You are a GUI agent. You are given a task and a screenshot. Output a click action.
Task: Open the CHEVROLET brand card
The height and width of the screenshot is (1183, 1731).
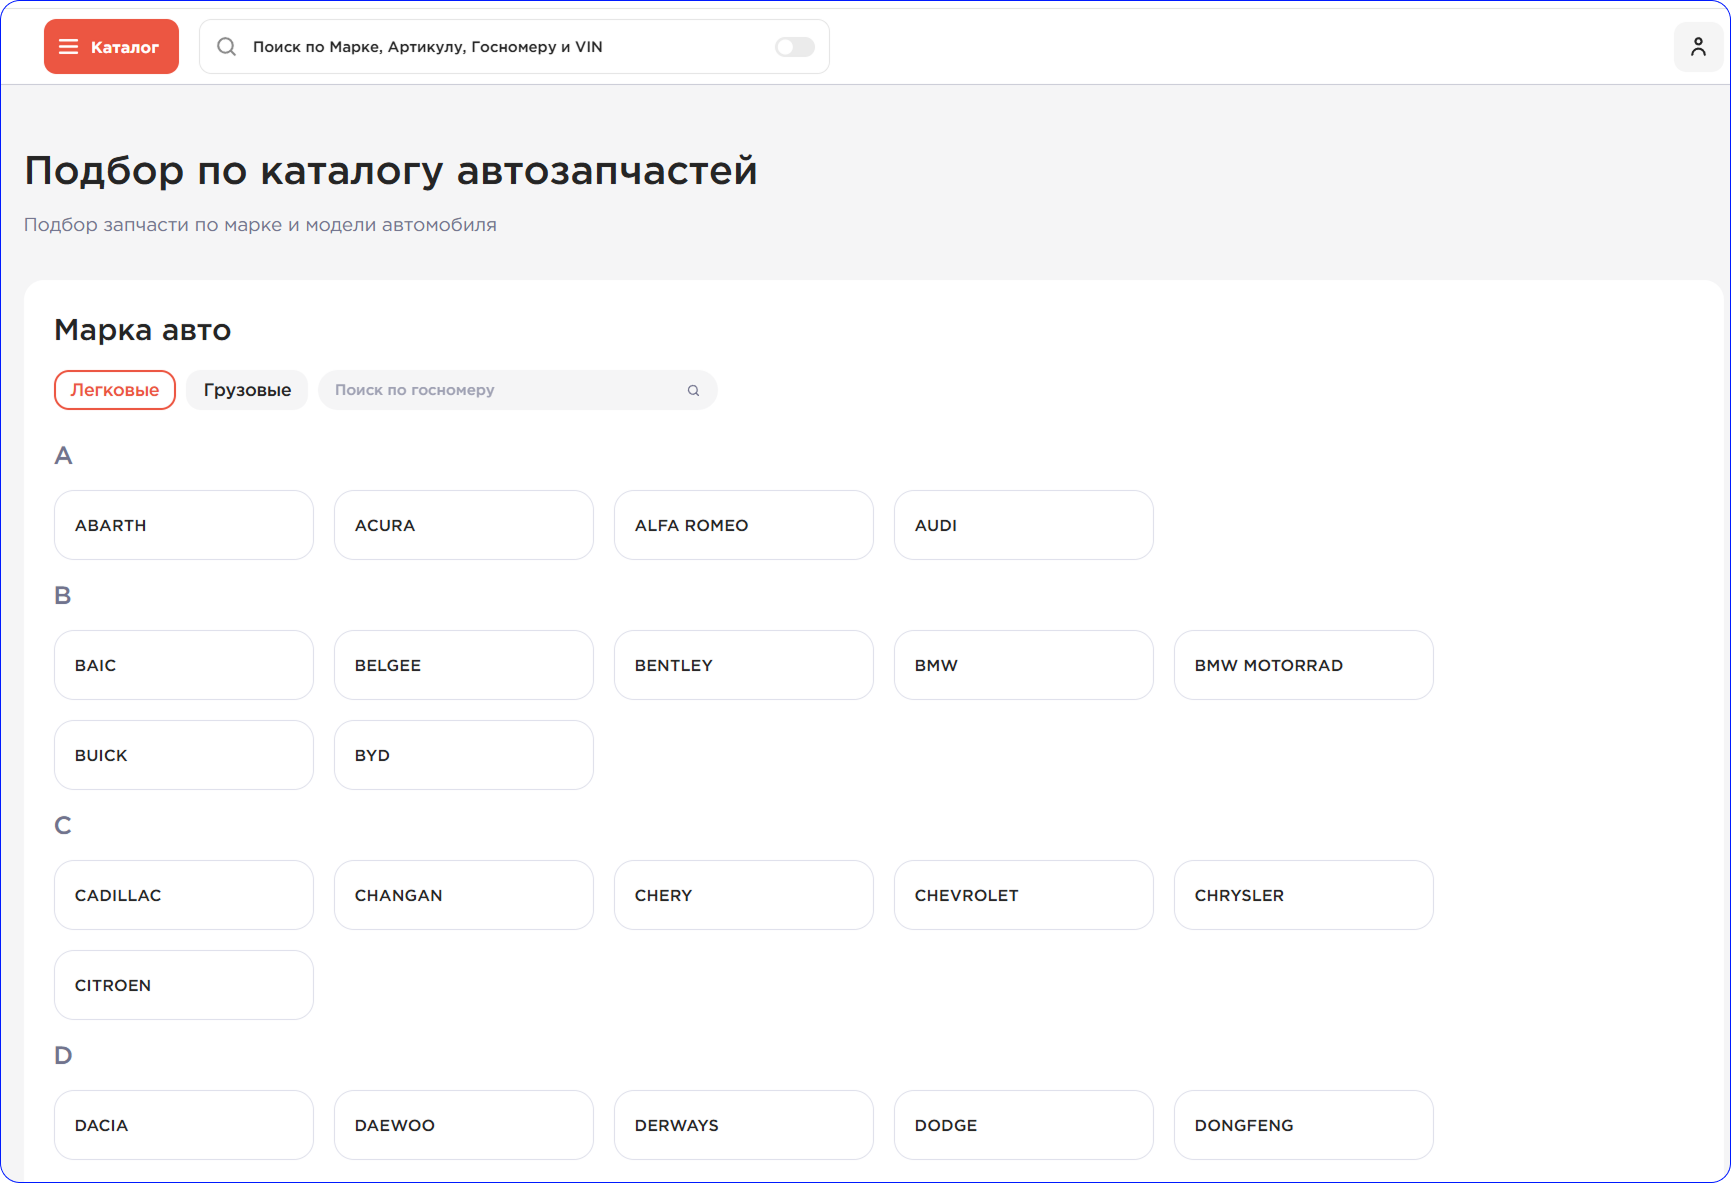tap(1023, 895)
